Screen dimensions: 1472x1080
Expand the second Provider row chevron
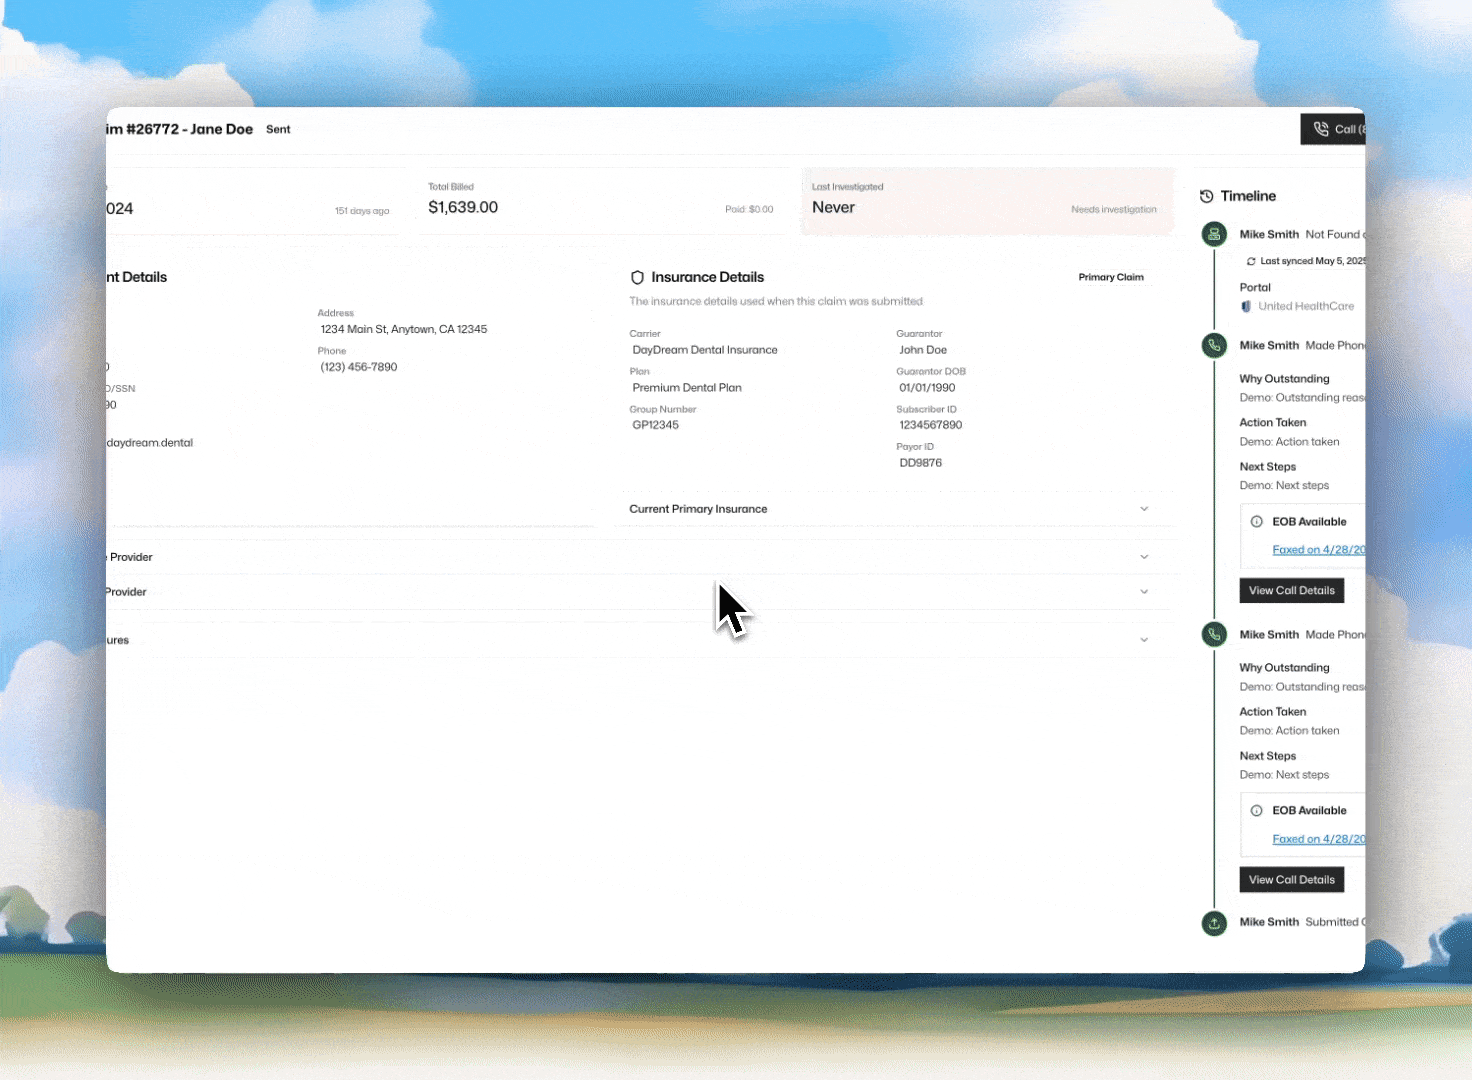coord(1144,592)
